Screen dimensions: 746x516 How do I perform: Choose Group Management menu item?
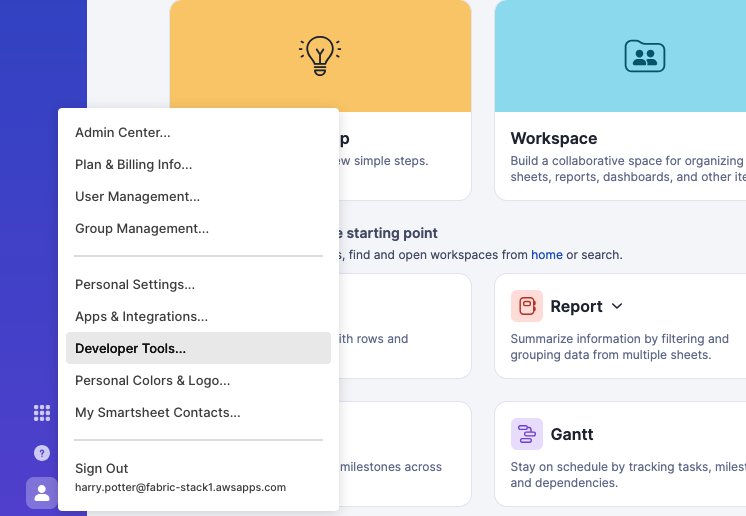(x=198, y=228)
